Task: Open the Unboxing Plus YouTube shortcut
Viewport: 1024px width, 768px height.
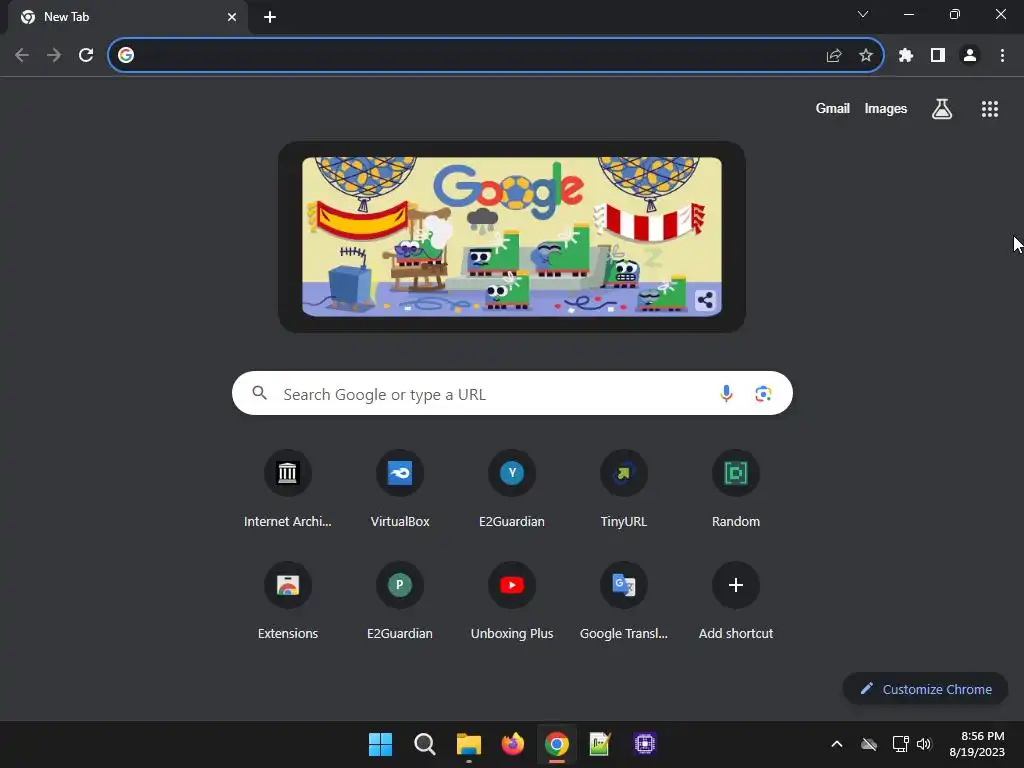Action: pyautogui.click(x=512, y=599)
